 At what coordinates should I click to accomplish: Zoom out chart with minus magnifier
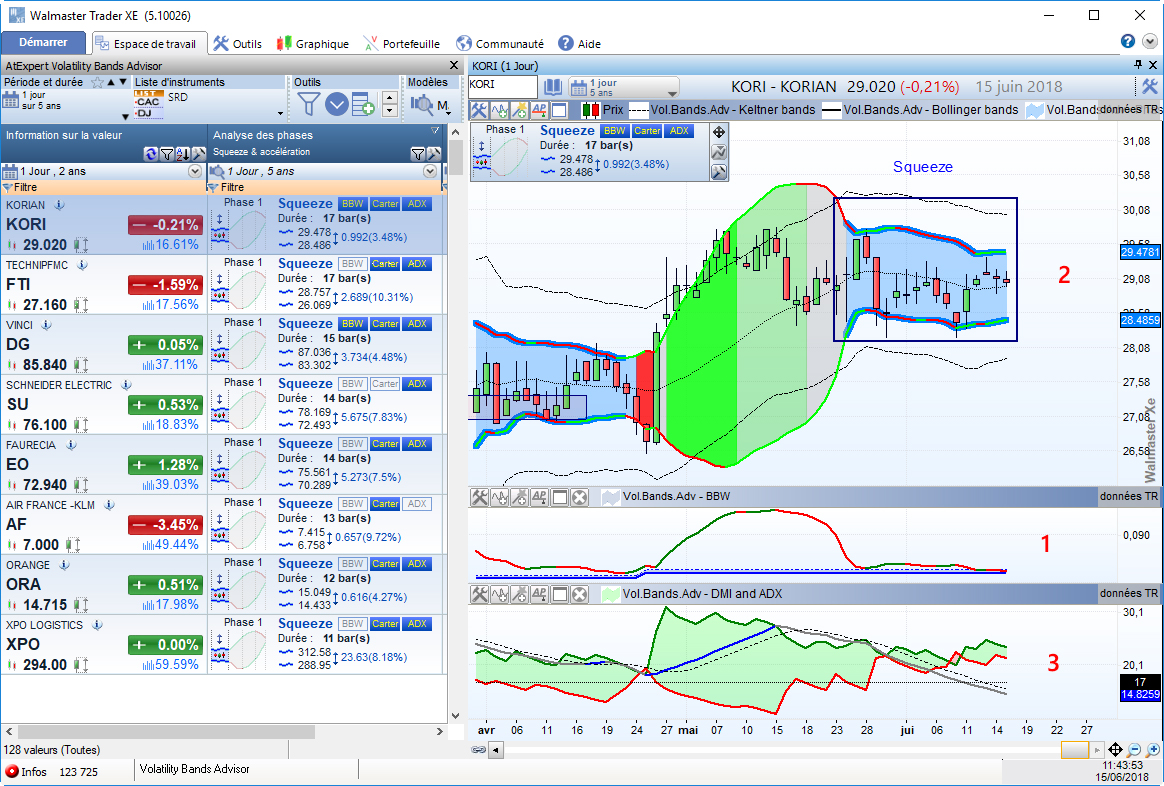(1134, 750)
